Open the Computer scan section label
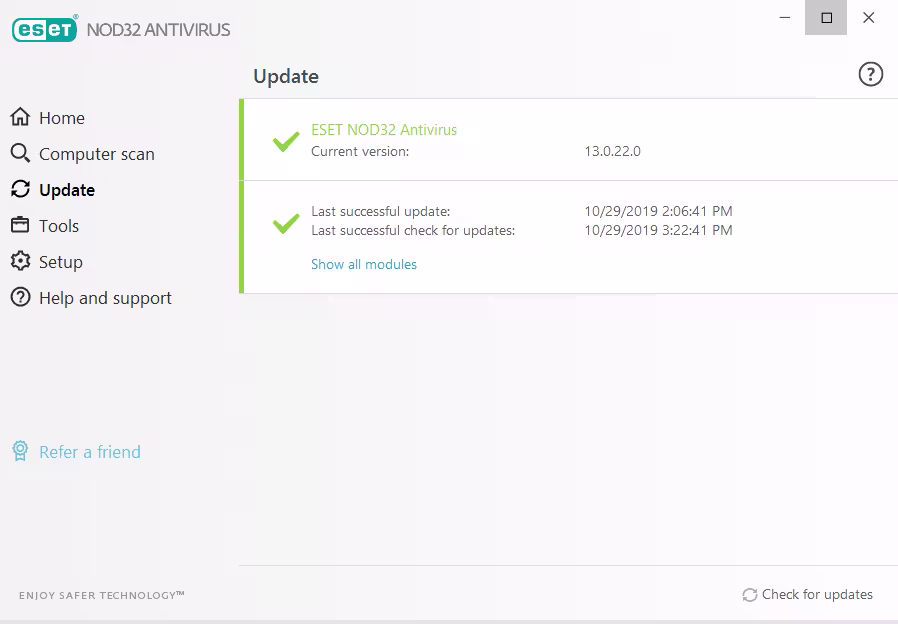Image resolution: width=898 pixels, height=624 pixels. coord(96,154)
